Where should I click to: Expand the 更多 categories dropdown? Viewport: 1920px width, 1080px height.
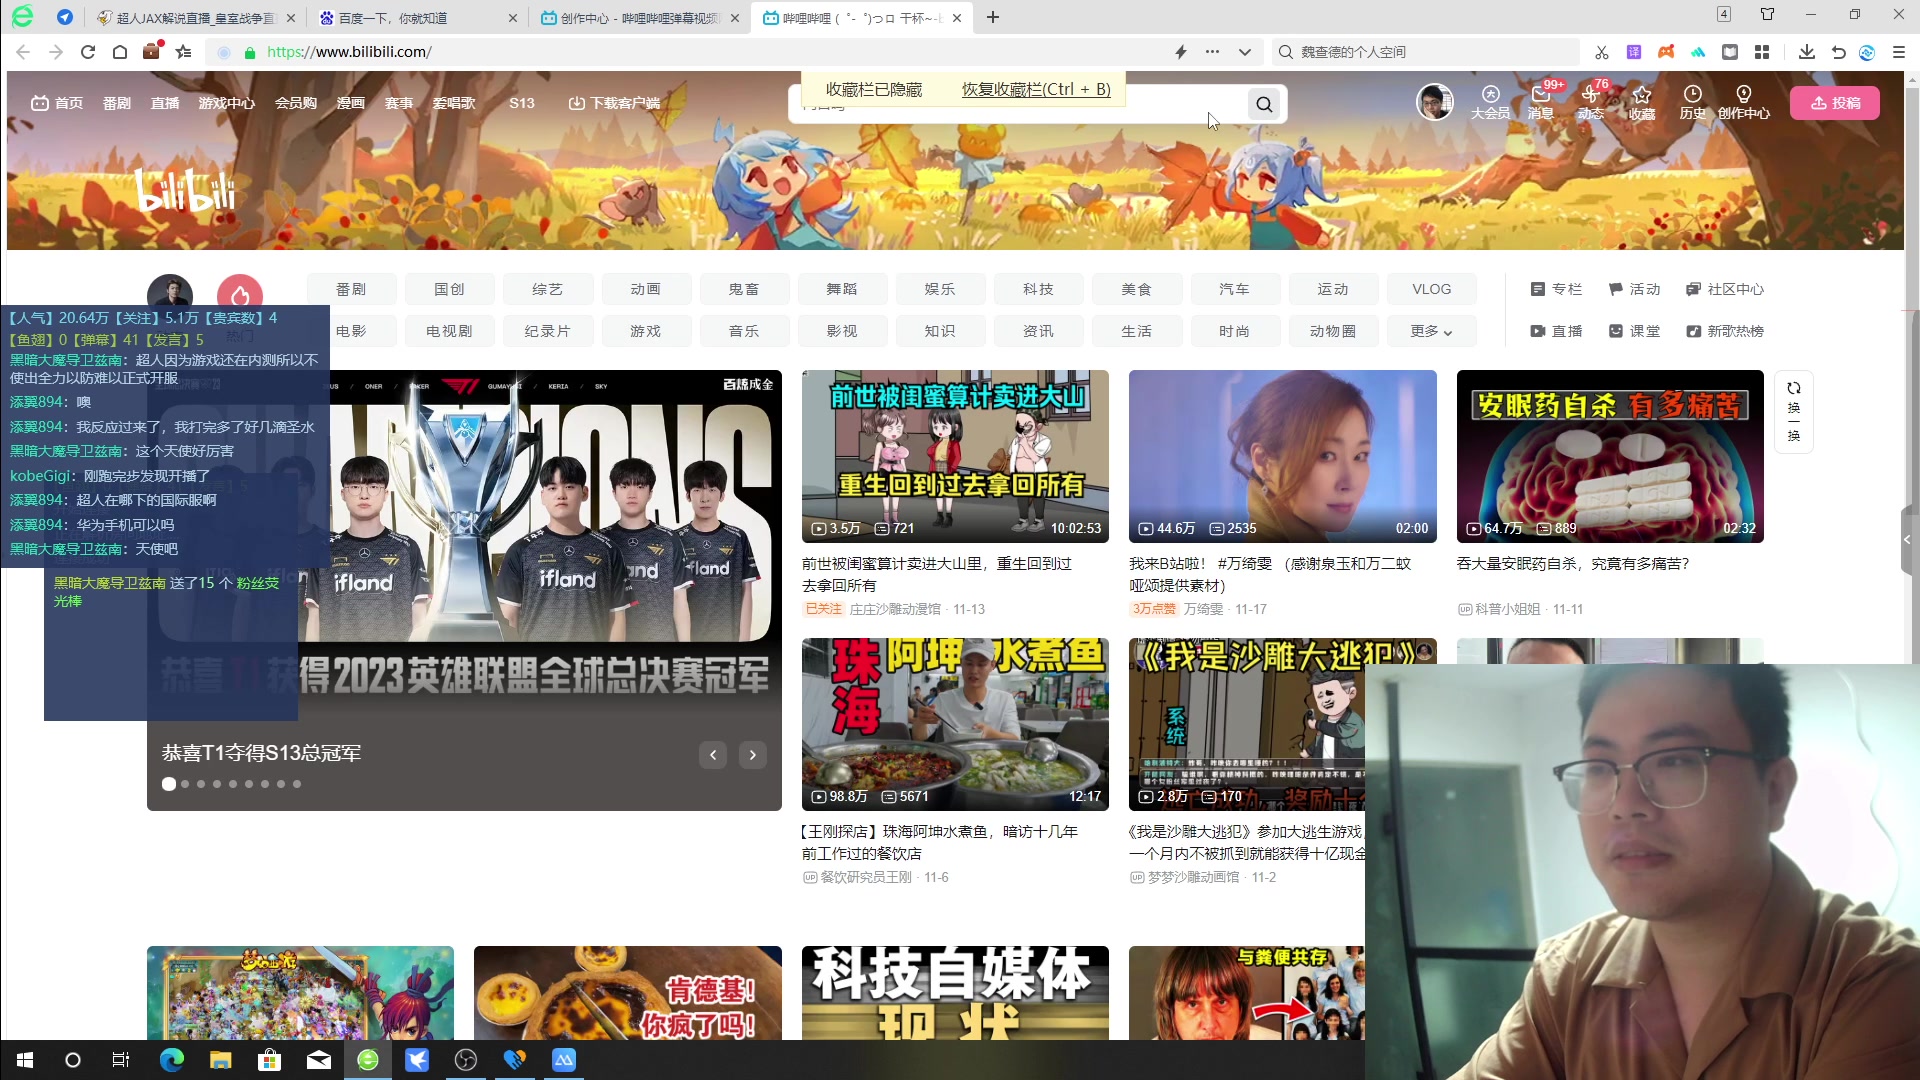click(x=1431, y=331)
